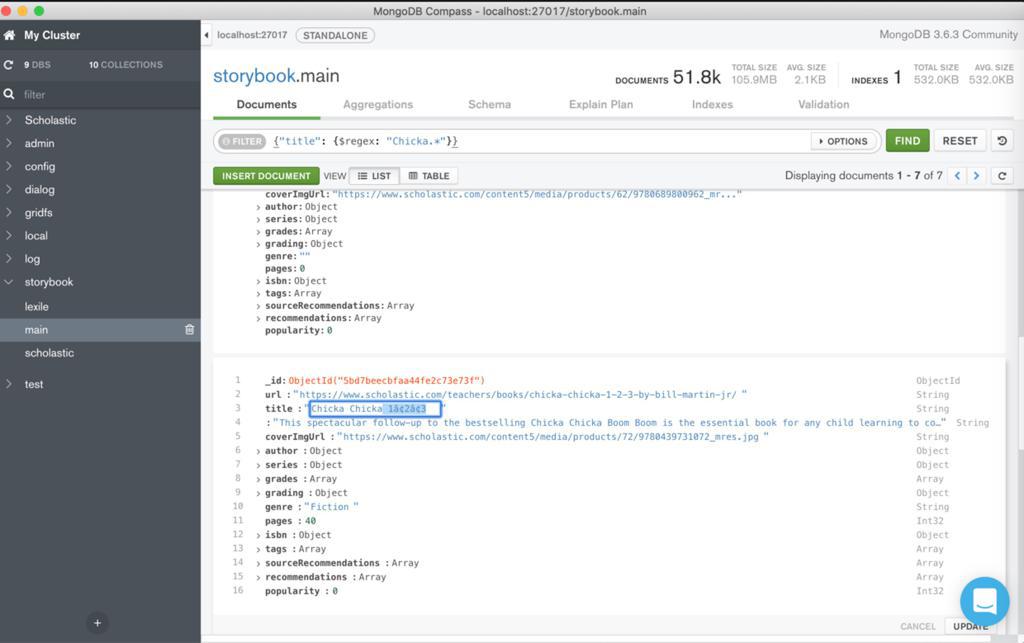Click the My Cluster home icon
This screenshot has width=1024, height=643.
click(x=9, y=35)
